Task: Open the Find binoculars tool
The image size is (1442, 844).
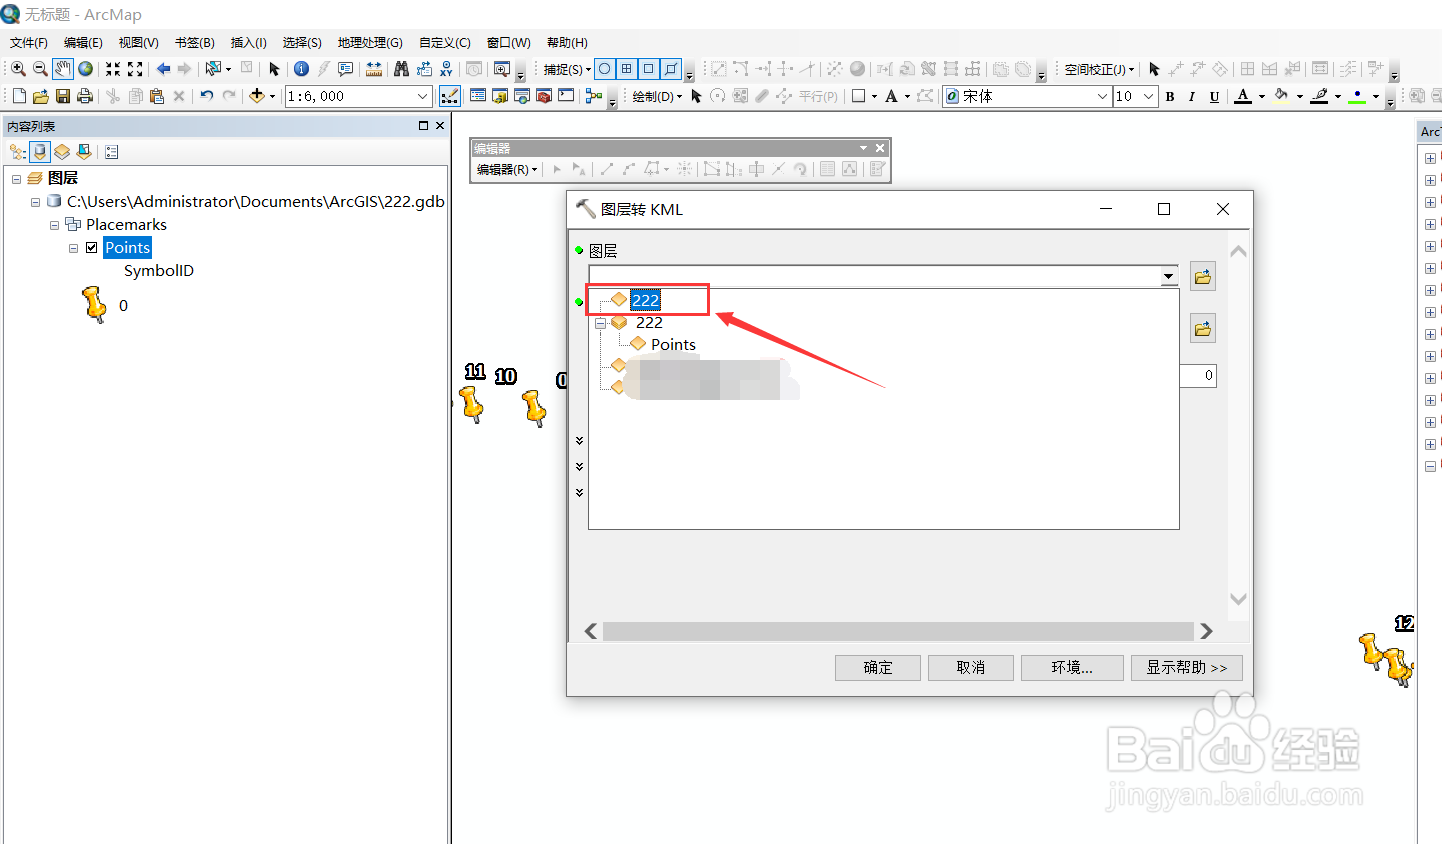Action: click(x=401, y=69)
